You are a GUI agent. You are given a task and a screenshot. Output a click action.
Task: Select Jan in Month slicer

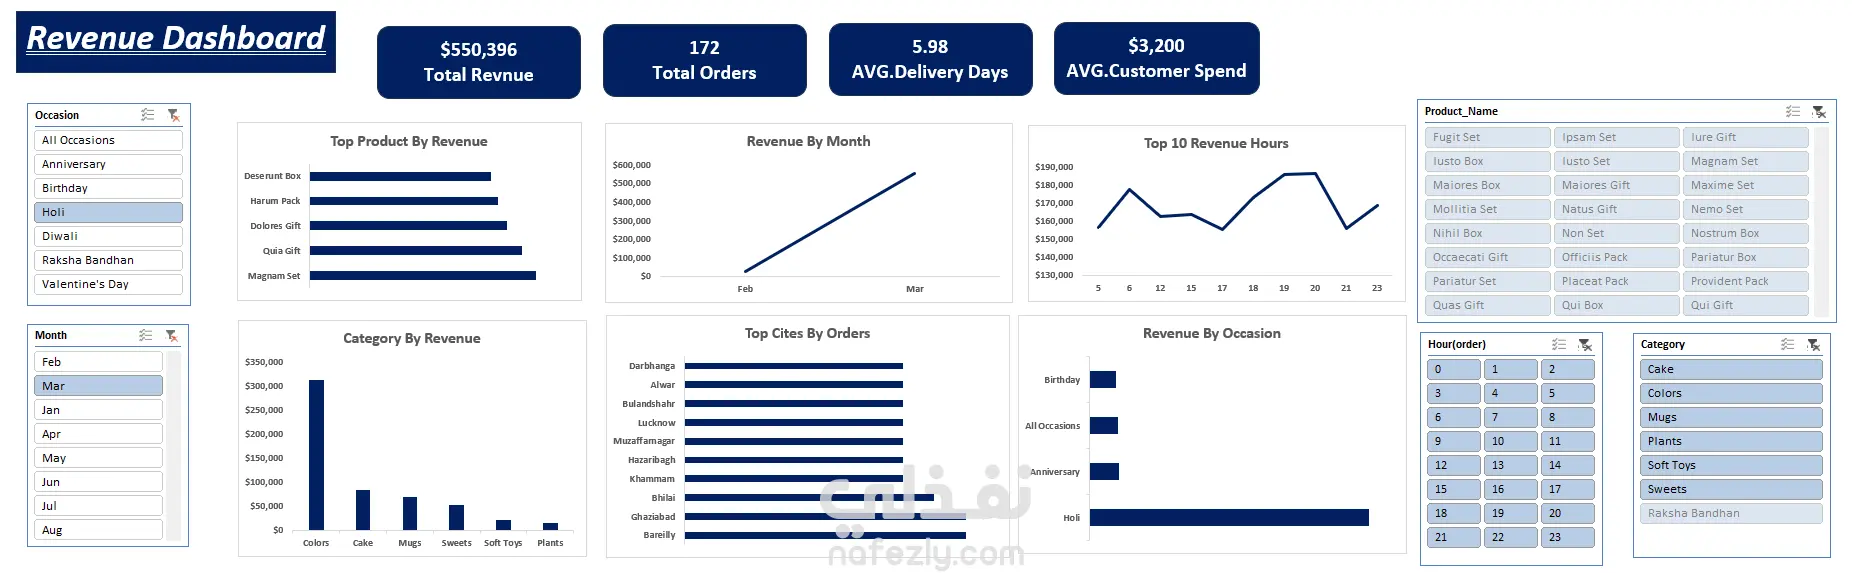98,410
